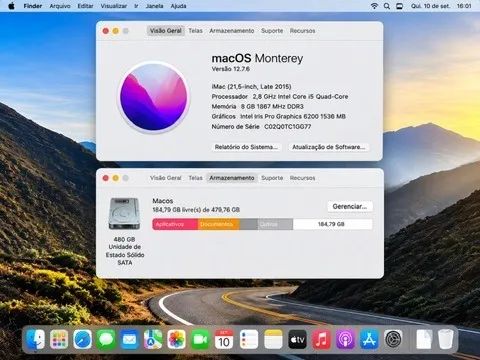
Task: Open the Ajuda menu
Action: tap(178, 6)
